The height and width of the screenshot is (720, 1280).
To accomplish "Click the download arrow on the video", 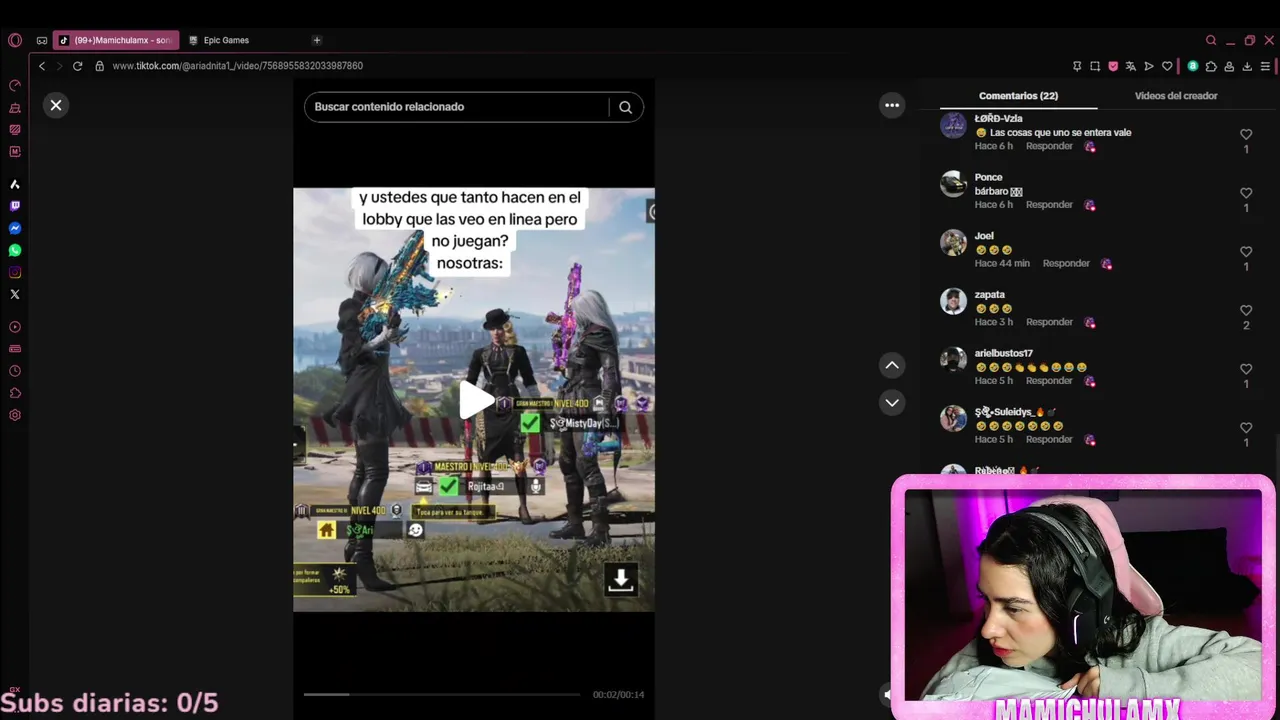I will [x=620, y=579].
